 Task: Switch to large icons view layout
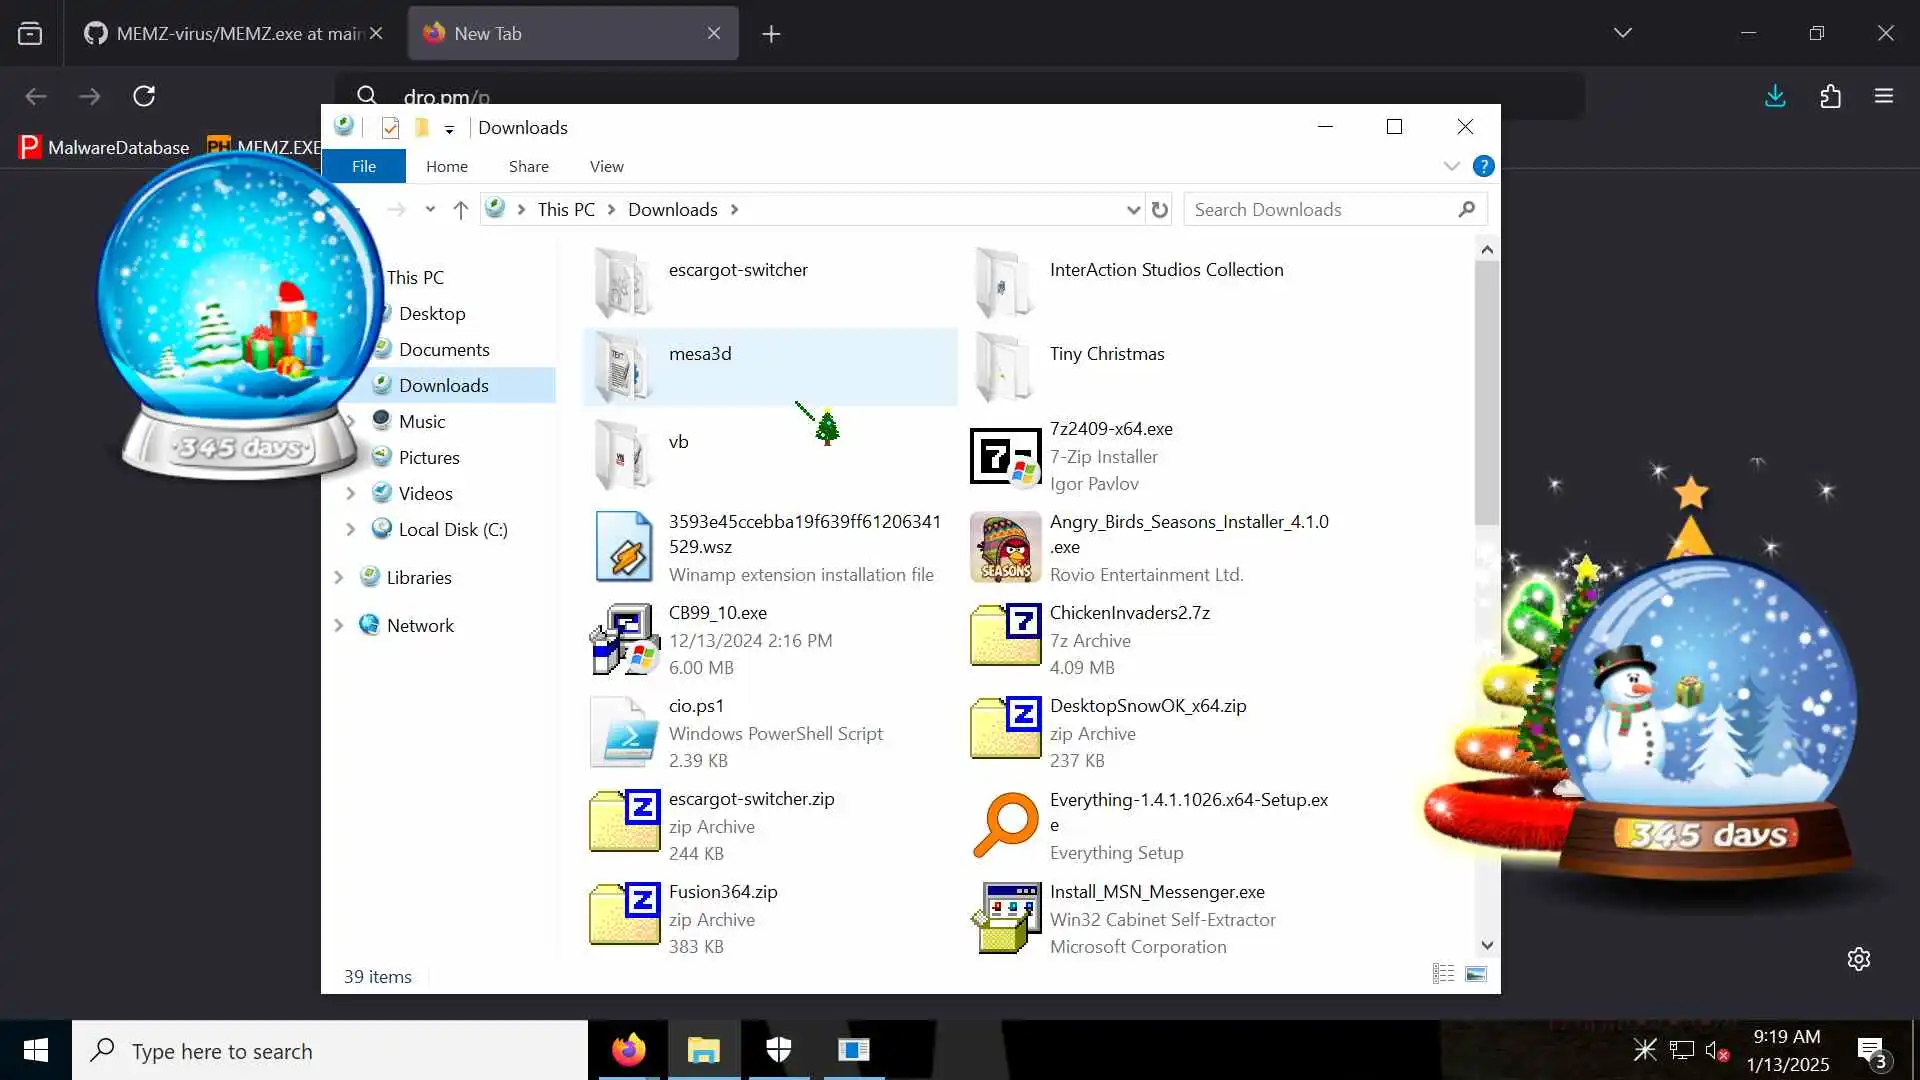(x=1476, y=974)
